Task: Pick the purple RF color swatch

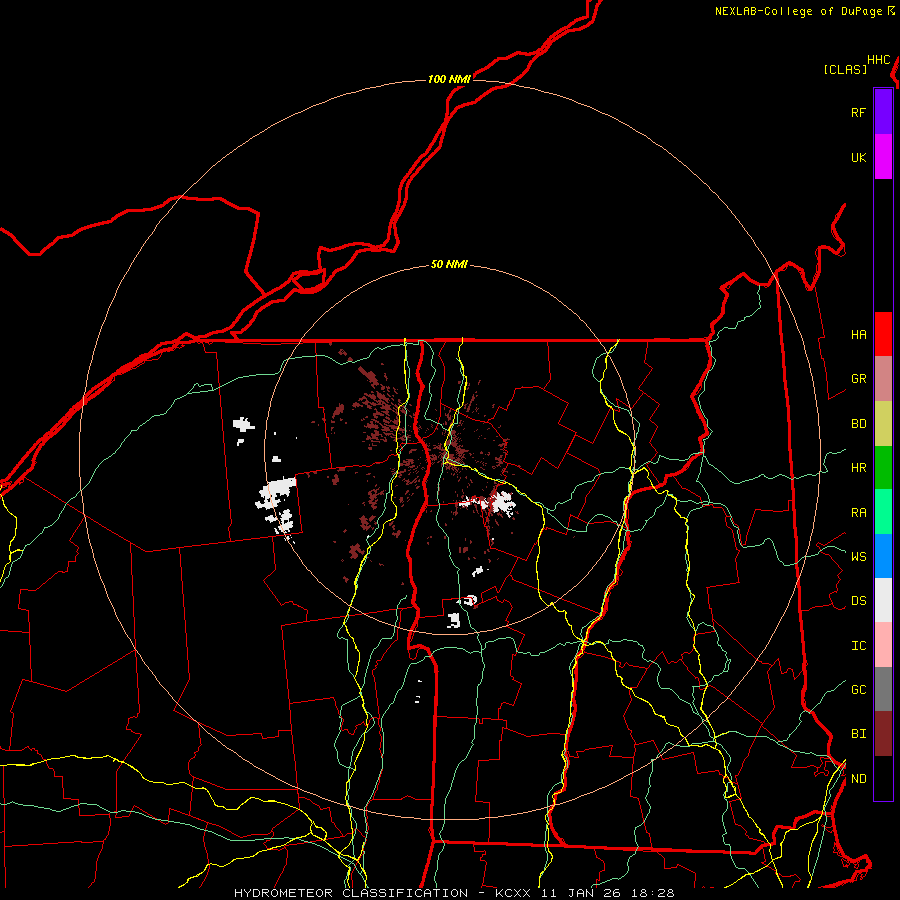Action: coord(883,112)
